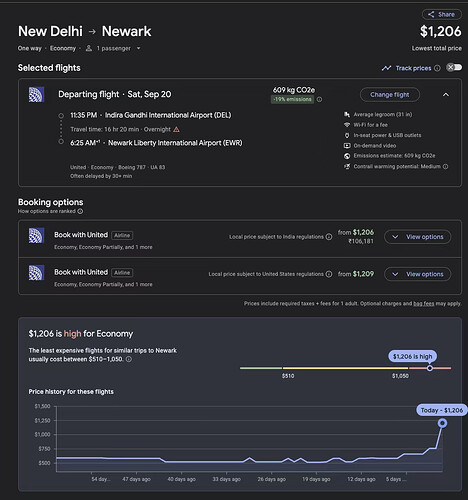
Task: Click the Share icon button
Action: [442, 14]
